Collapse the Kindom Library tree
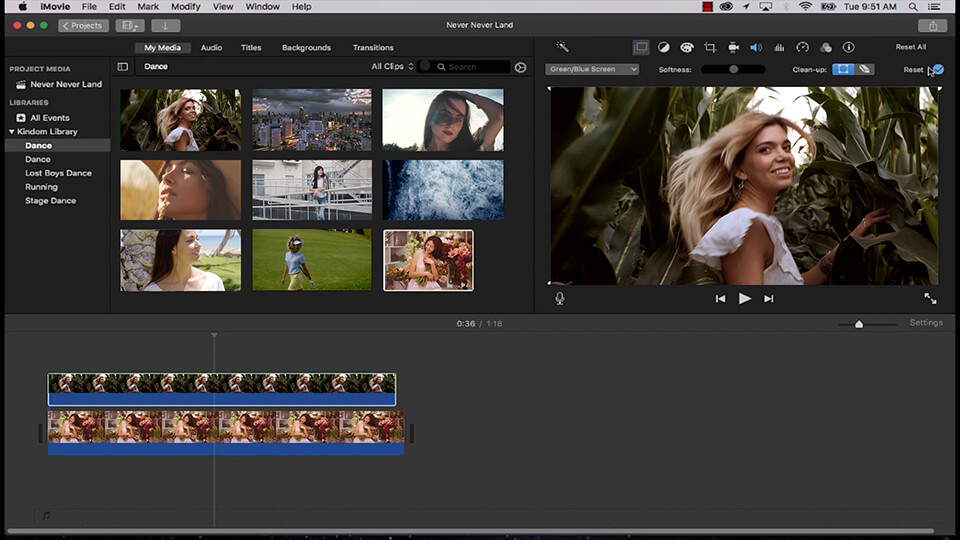The image size is (960, 540). coord(11,132)
